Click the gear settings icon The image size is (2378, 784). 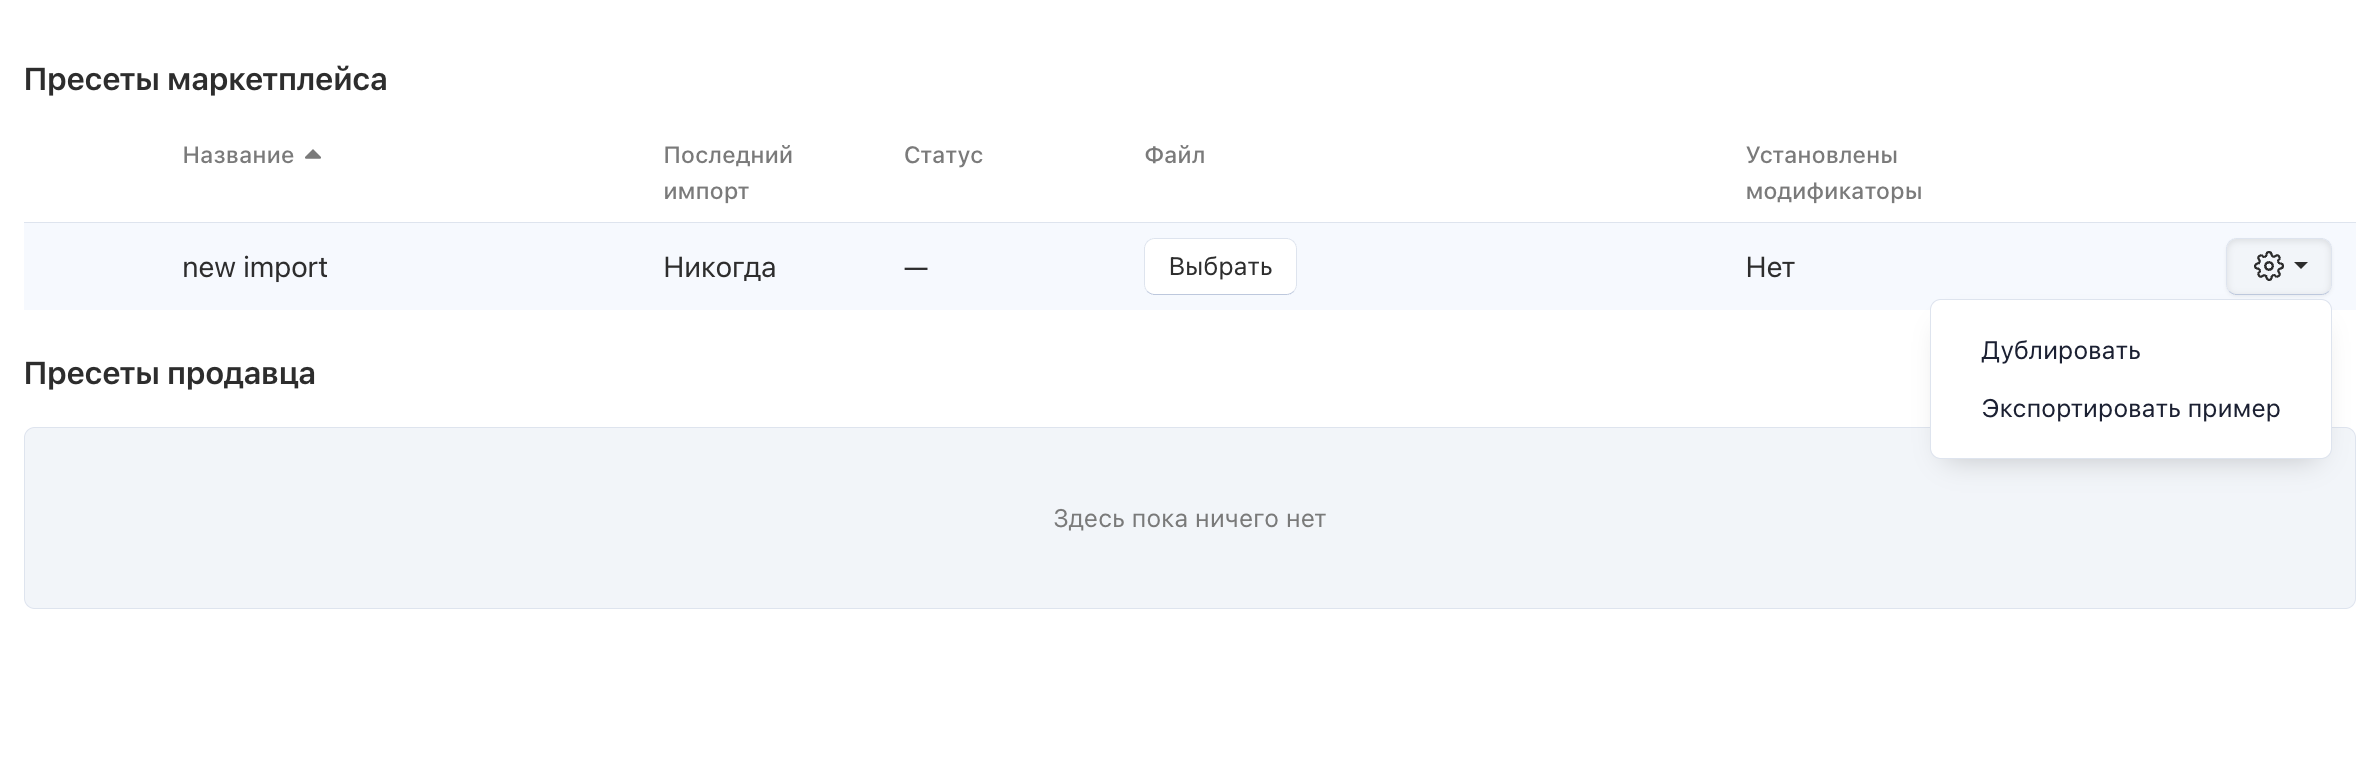2268,266
